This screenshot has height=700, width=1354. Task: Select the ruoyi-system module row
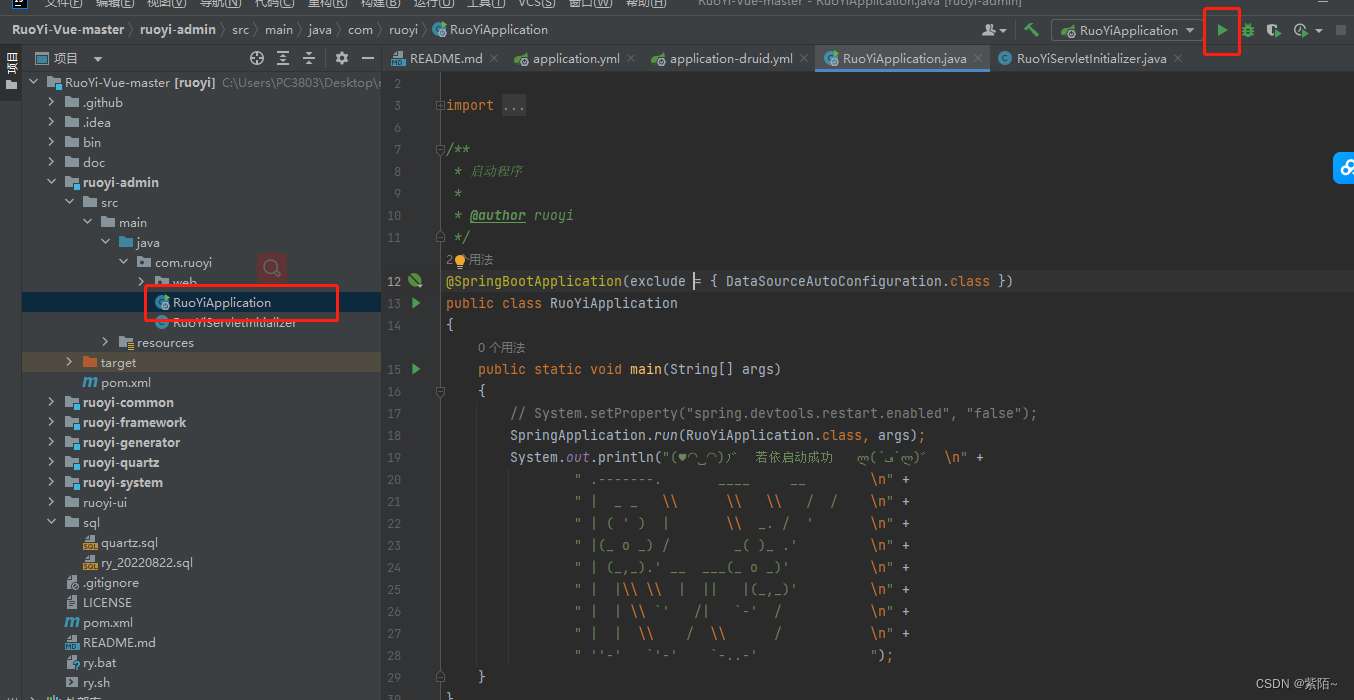pos(201,482)
